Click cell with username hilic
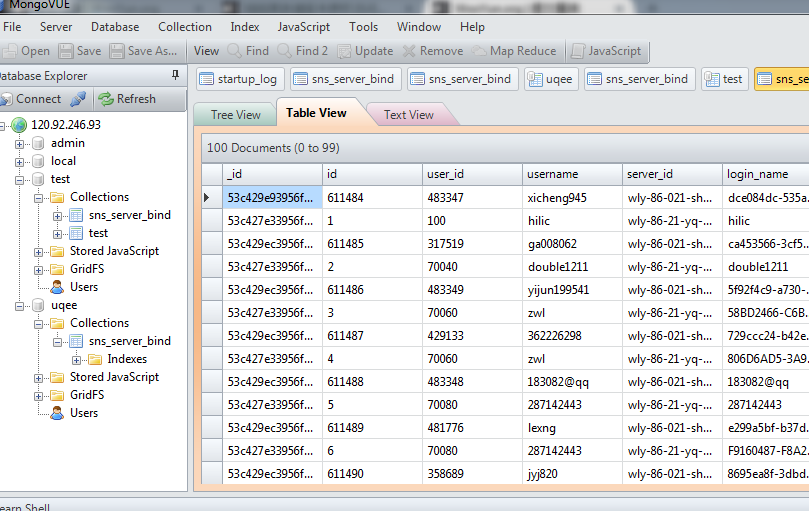This screenshot has width=809, height=511. [573, 220]
